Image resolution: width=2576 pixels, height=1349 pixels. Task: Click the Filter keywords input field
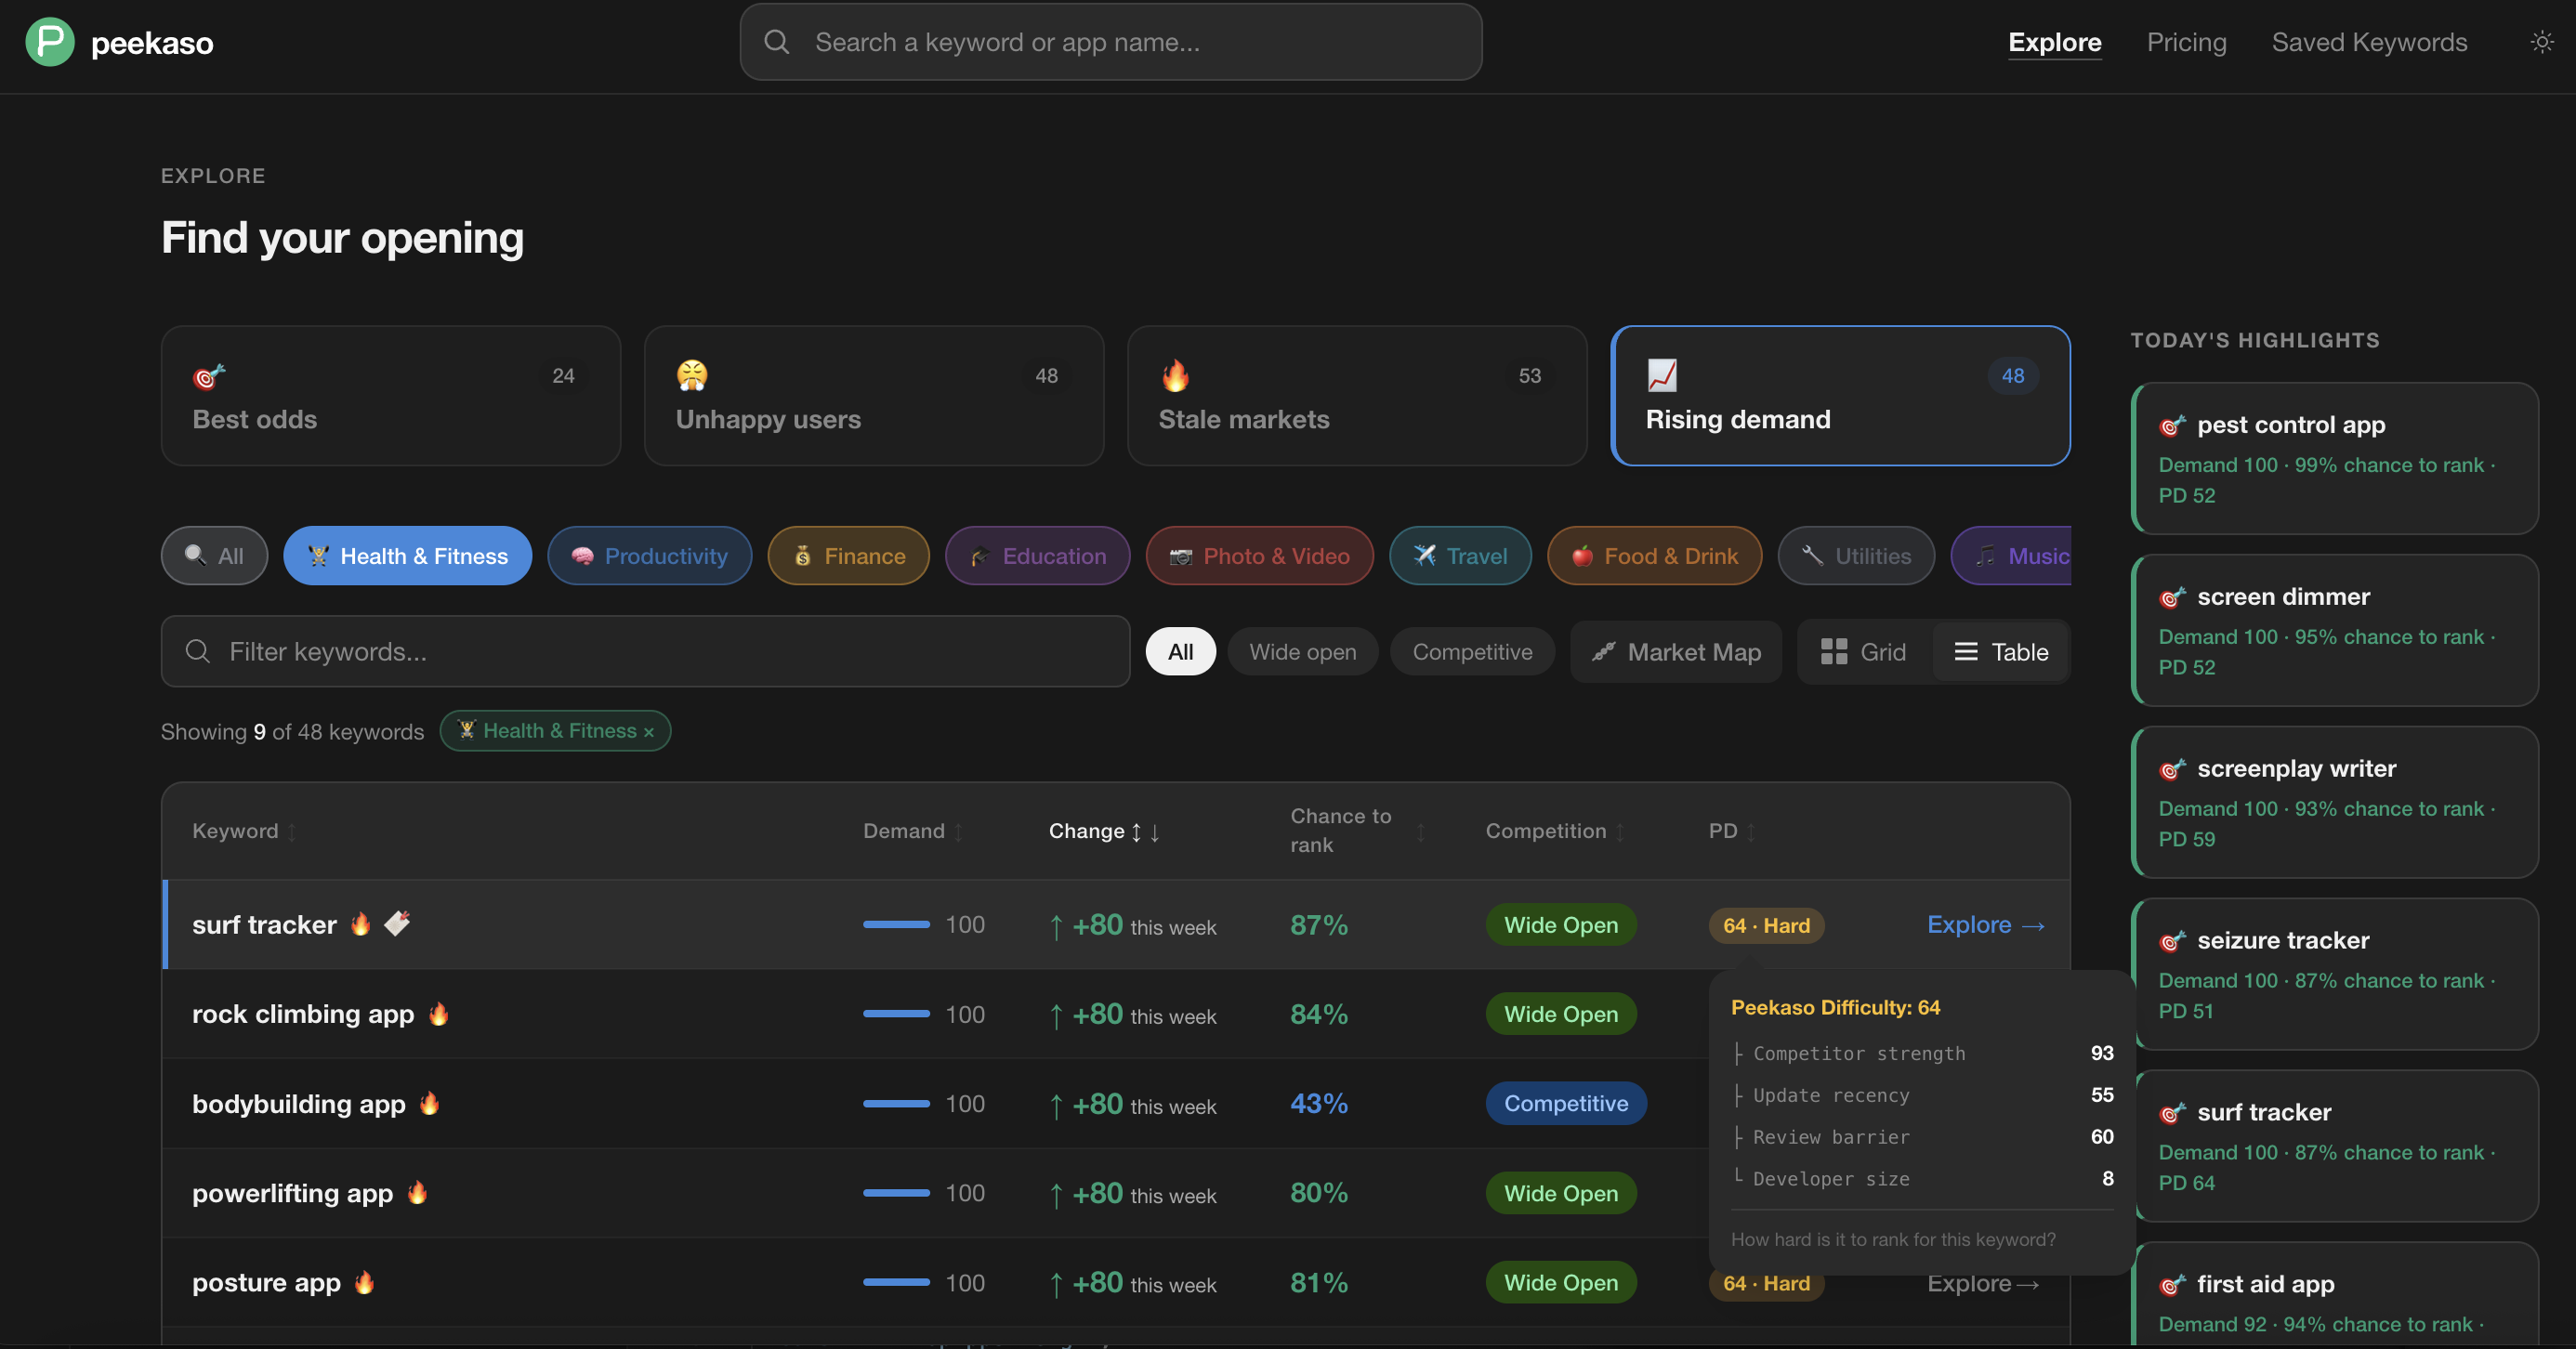(645, 652)
